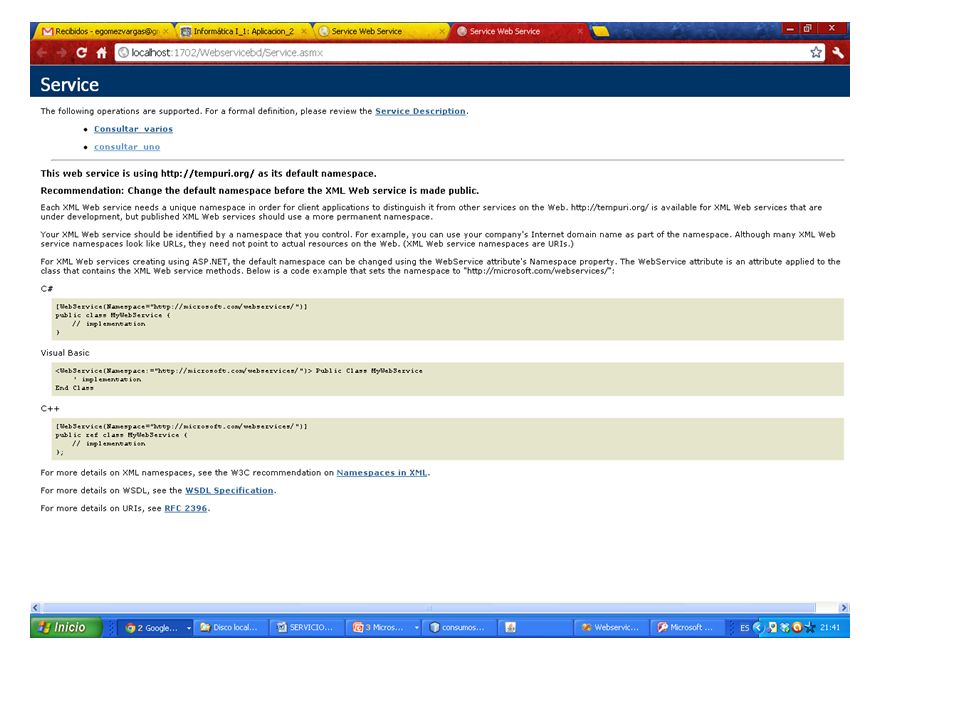Switch to the Informática I_1: Aplicacion_2 tab

243,31
